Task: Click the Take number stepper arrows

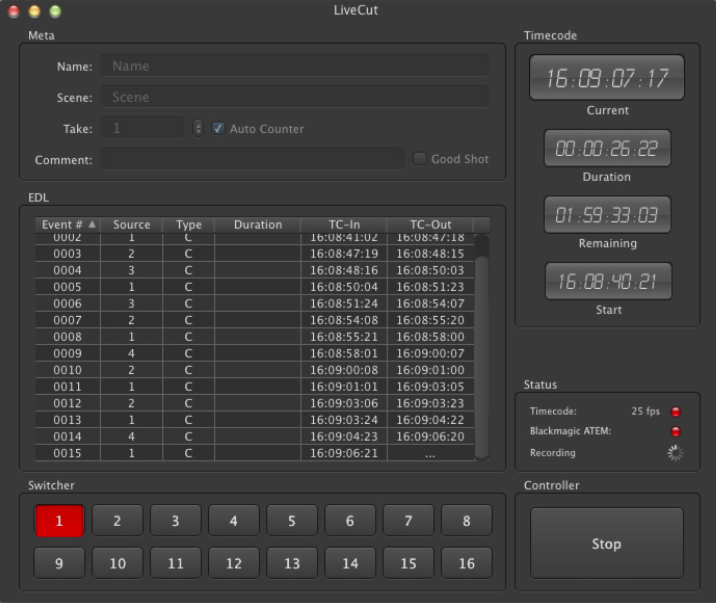Action: (198, 128)
